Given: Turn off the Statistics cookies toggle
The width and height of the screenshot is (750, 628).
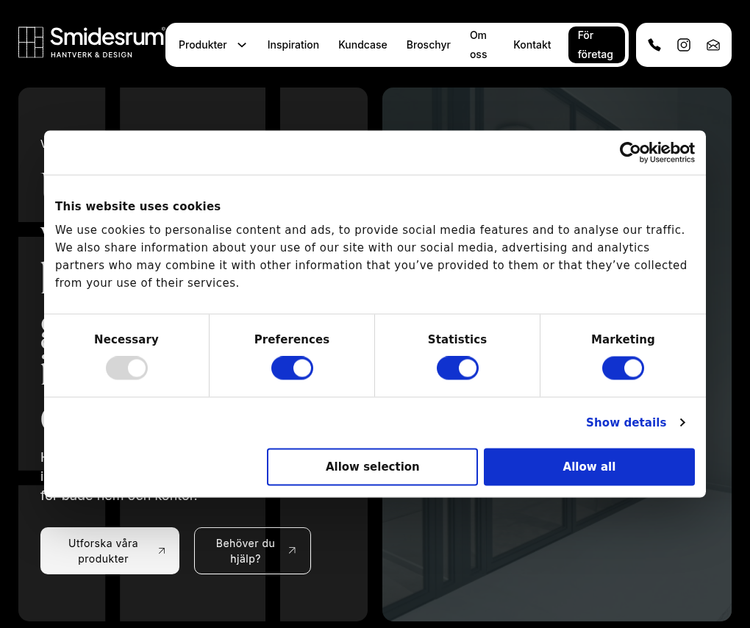Looking at the screenshot, I should coord(457,368).
